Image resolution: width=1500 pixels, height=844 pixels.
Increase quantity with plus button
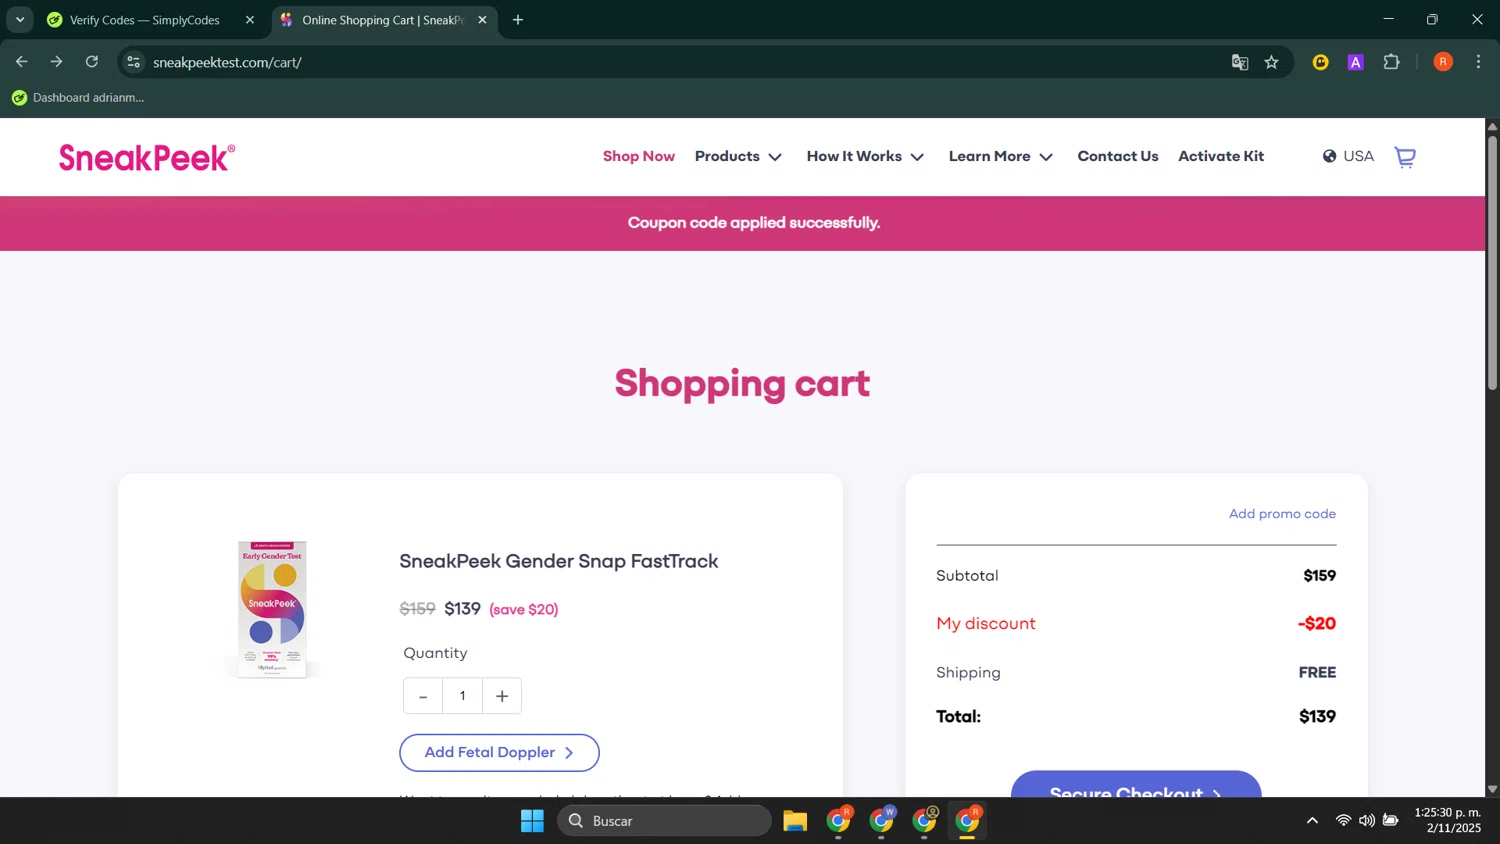pos(502,696)
